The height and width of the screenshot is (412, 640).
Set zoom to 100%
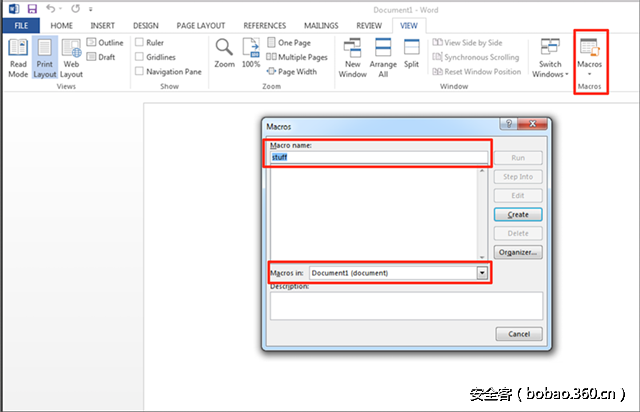251,53
